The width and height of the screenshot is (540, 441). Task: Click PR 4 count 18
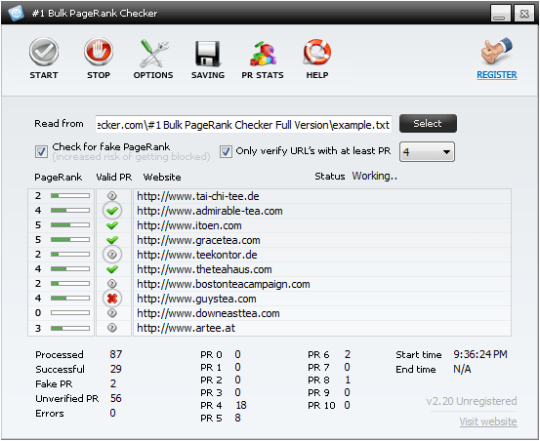[x=241, y=405]
